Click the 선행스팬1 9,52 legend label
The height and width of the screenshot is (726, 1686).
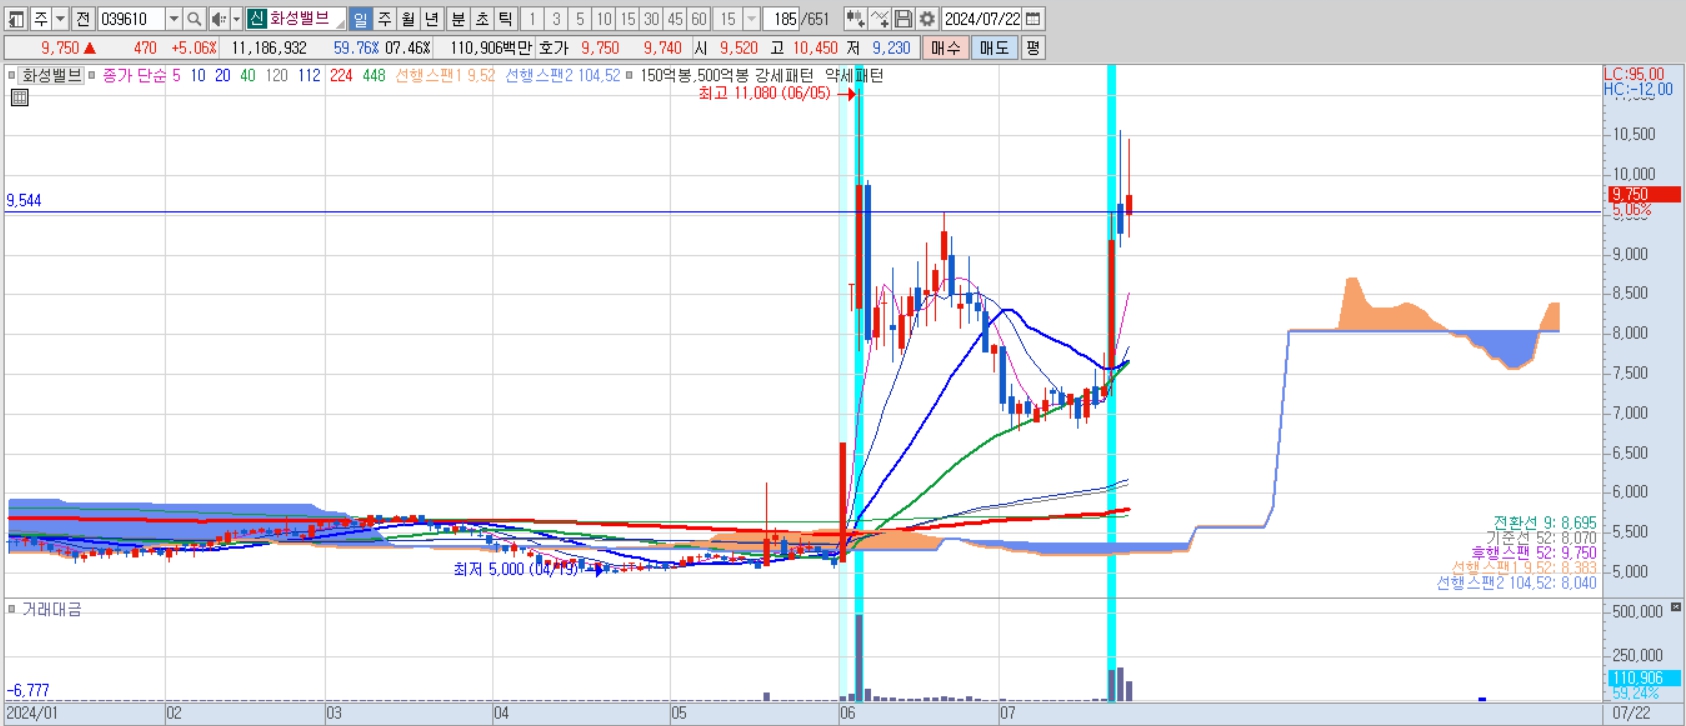(445, 75)
